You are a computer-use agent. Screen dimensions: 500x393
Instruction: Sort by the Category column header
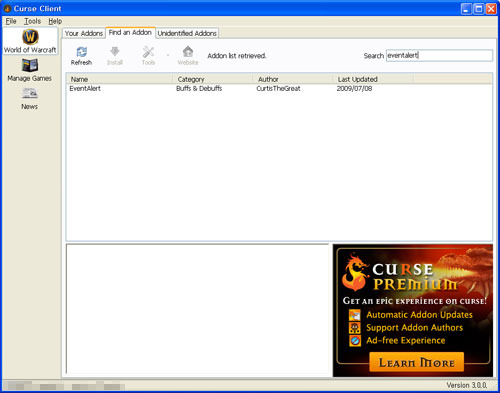tap(213, 79)
